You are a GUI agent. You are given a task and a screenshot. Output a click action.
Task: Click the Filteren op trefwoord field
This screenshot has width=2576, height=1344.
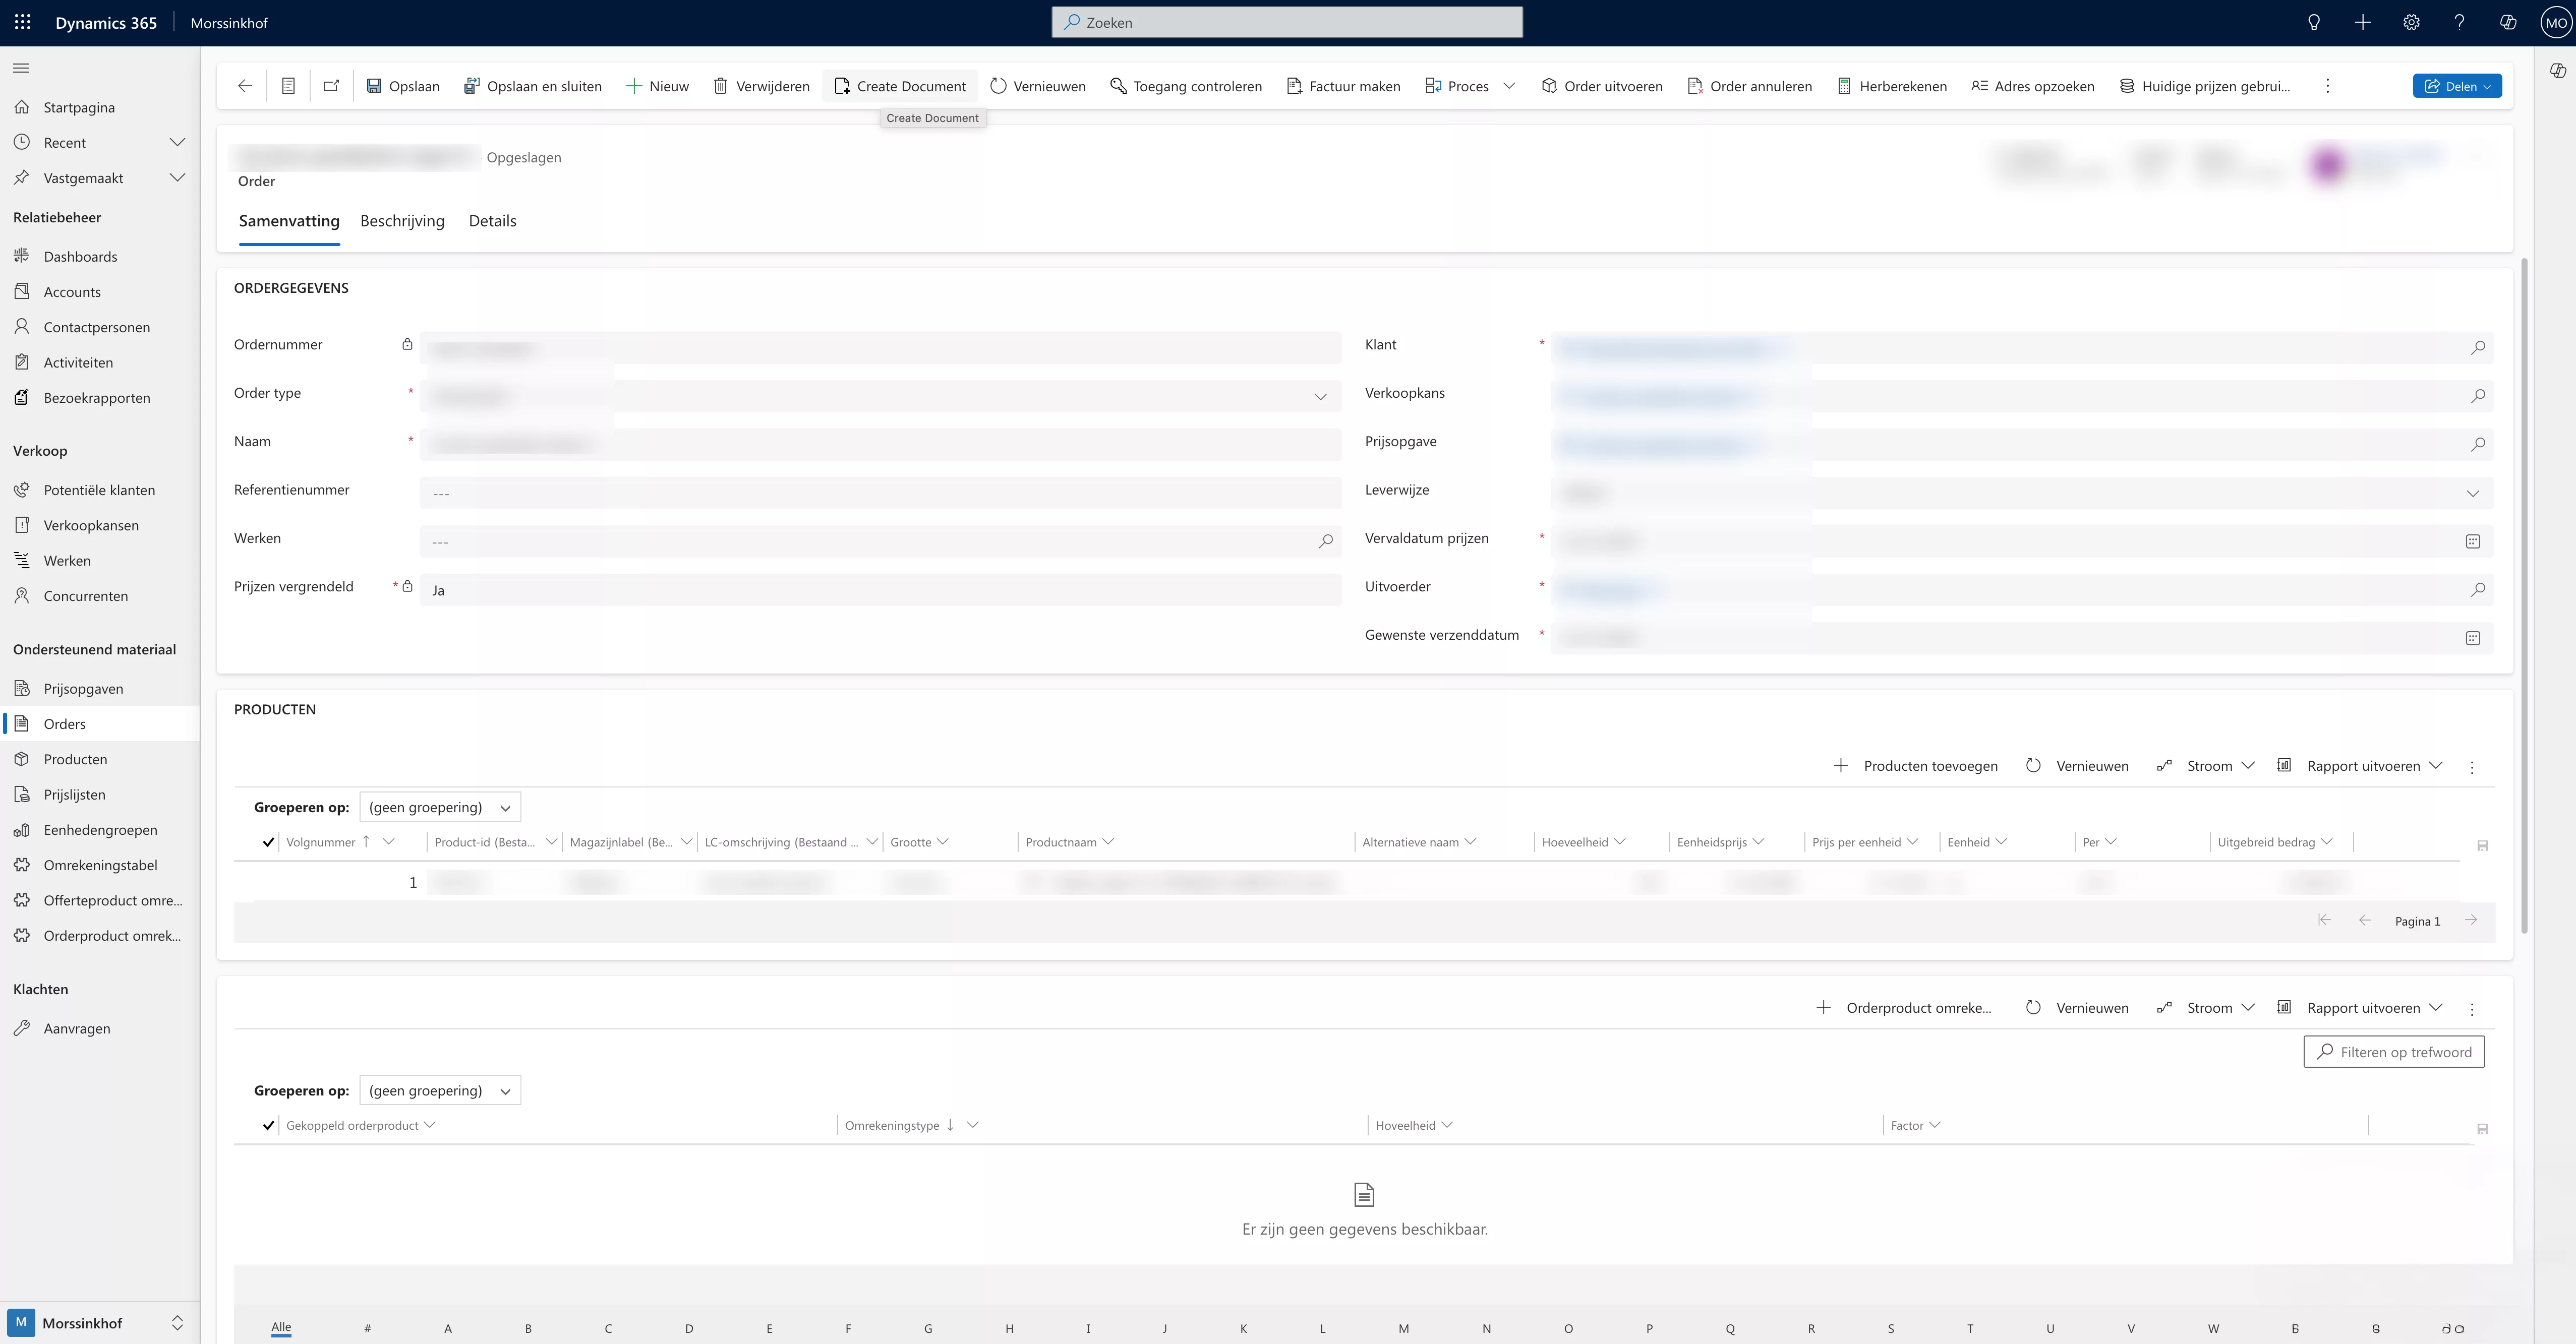click(2393, 1051)
